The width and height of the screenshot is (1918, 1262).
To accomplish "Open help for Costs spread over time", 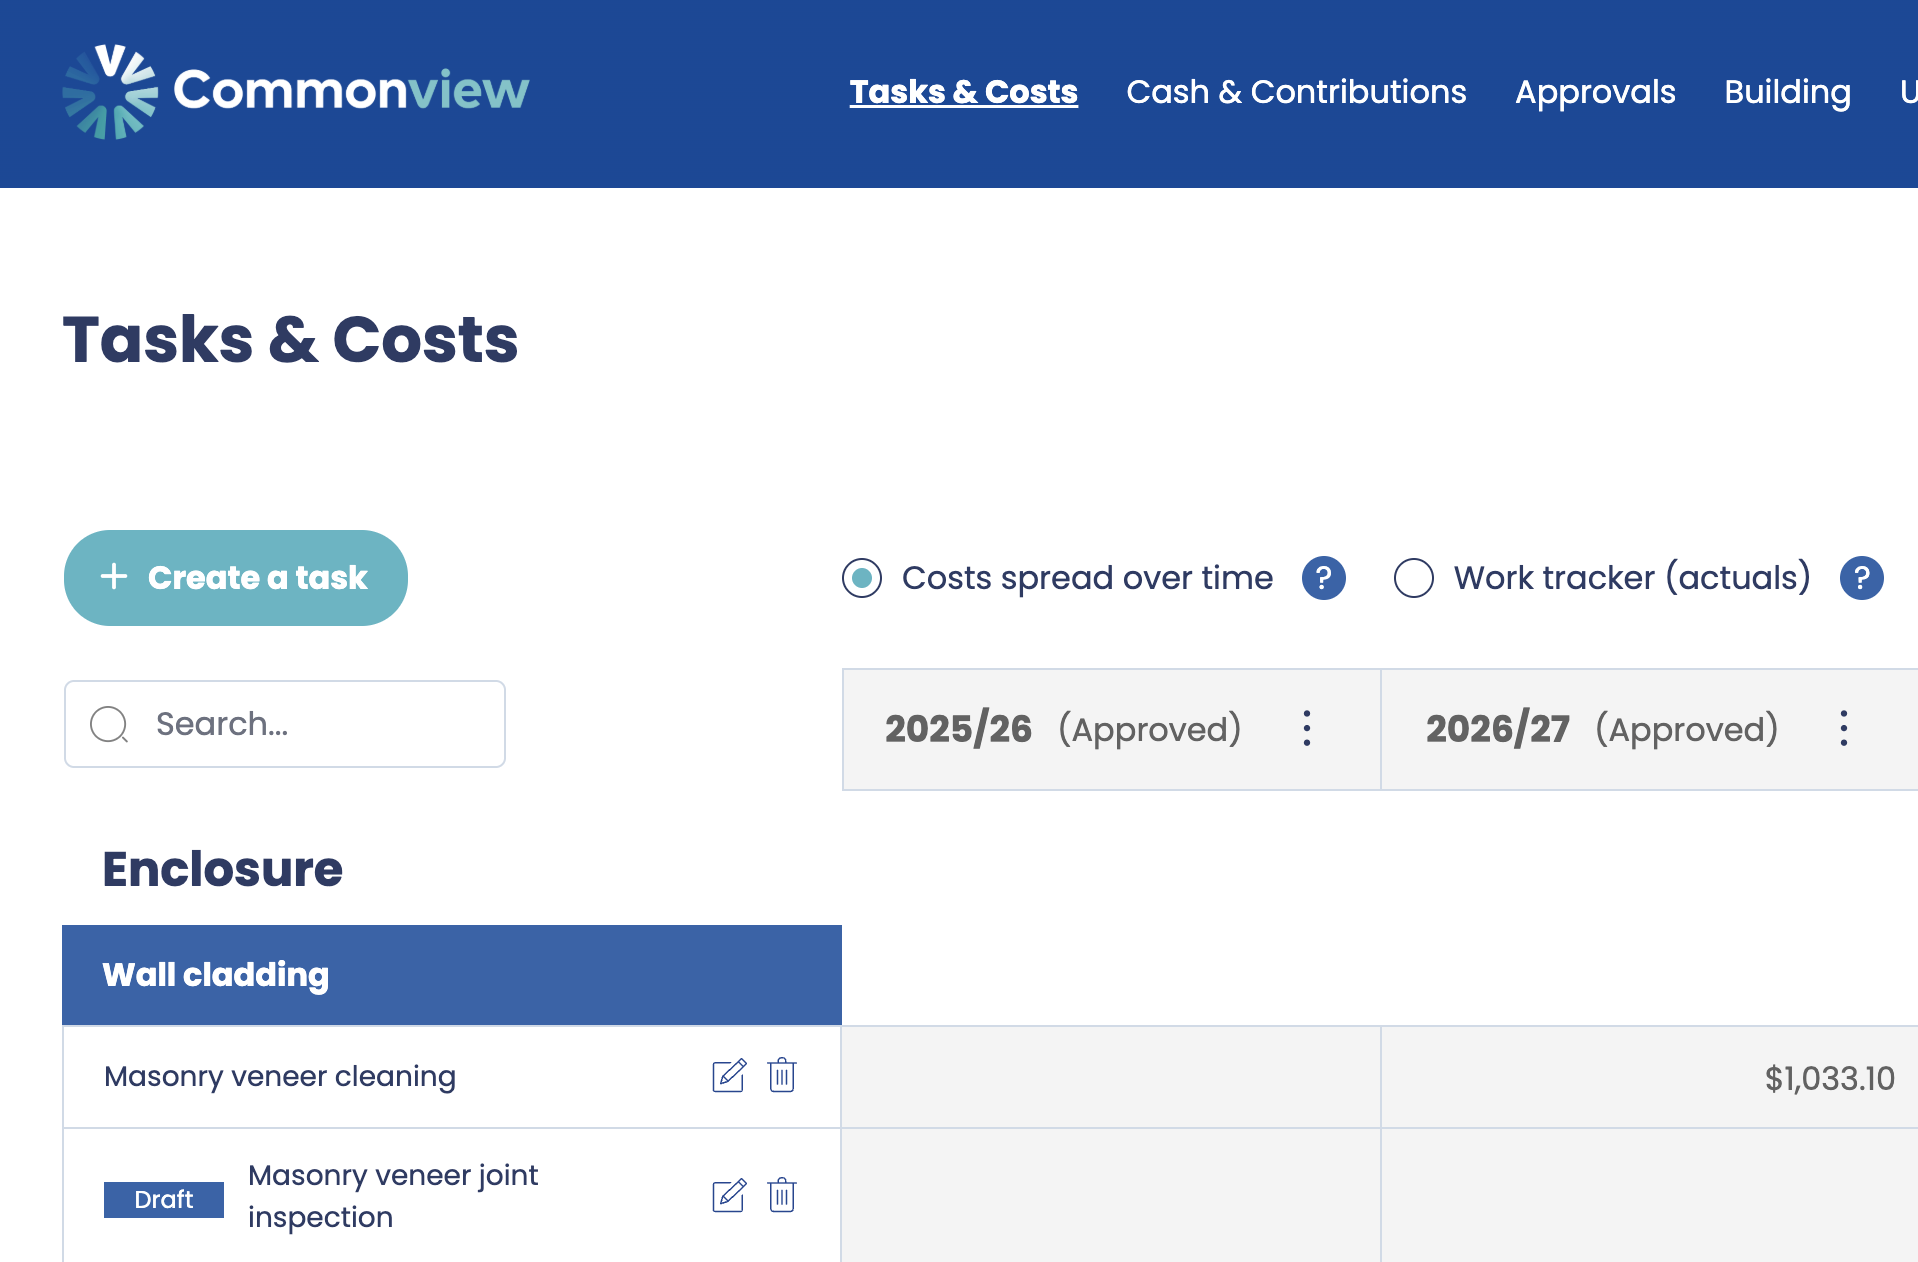I will [1323, 578].
